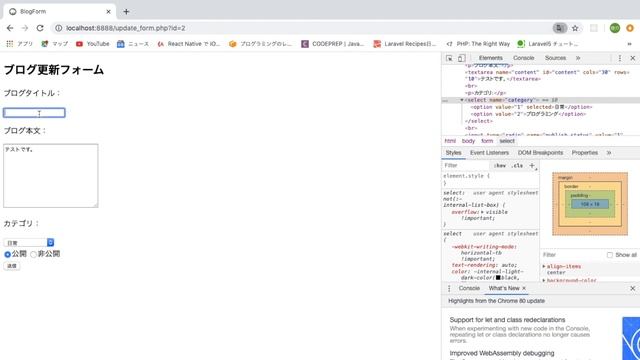Open the category select dropdown
Screen dimensions: 640x360
click(x=29, y=242)
